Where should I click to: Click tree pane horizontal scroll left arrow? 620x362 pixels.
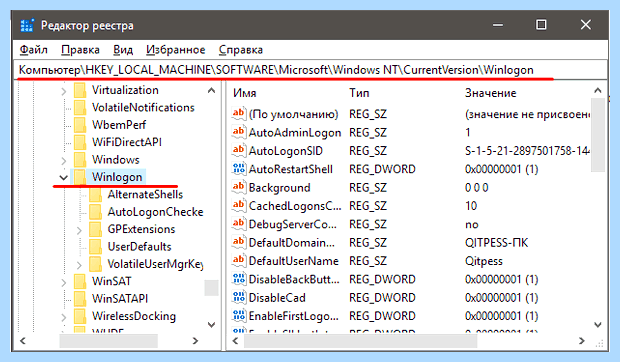pyautogui.click(x=23, y=341)
